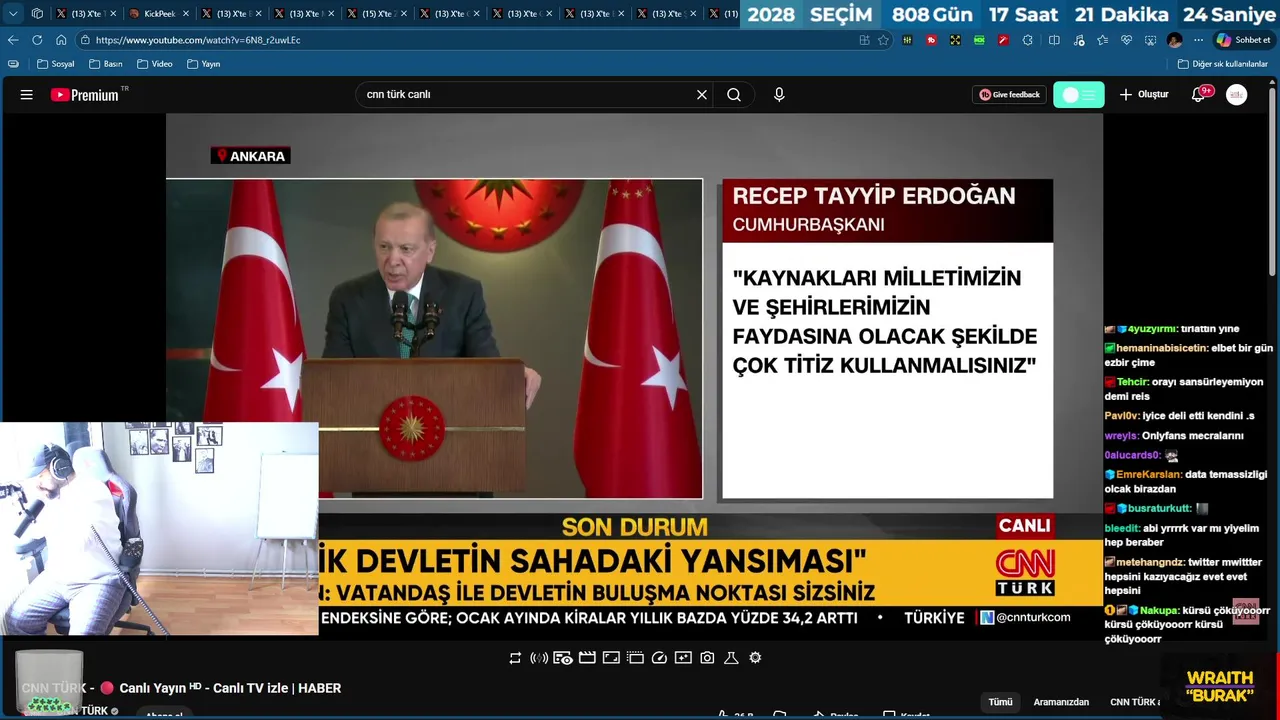
Task: Open browser three-dot settings menu
Action: [1198, 40]
